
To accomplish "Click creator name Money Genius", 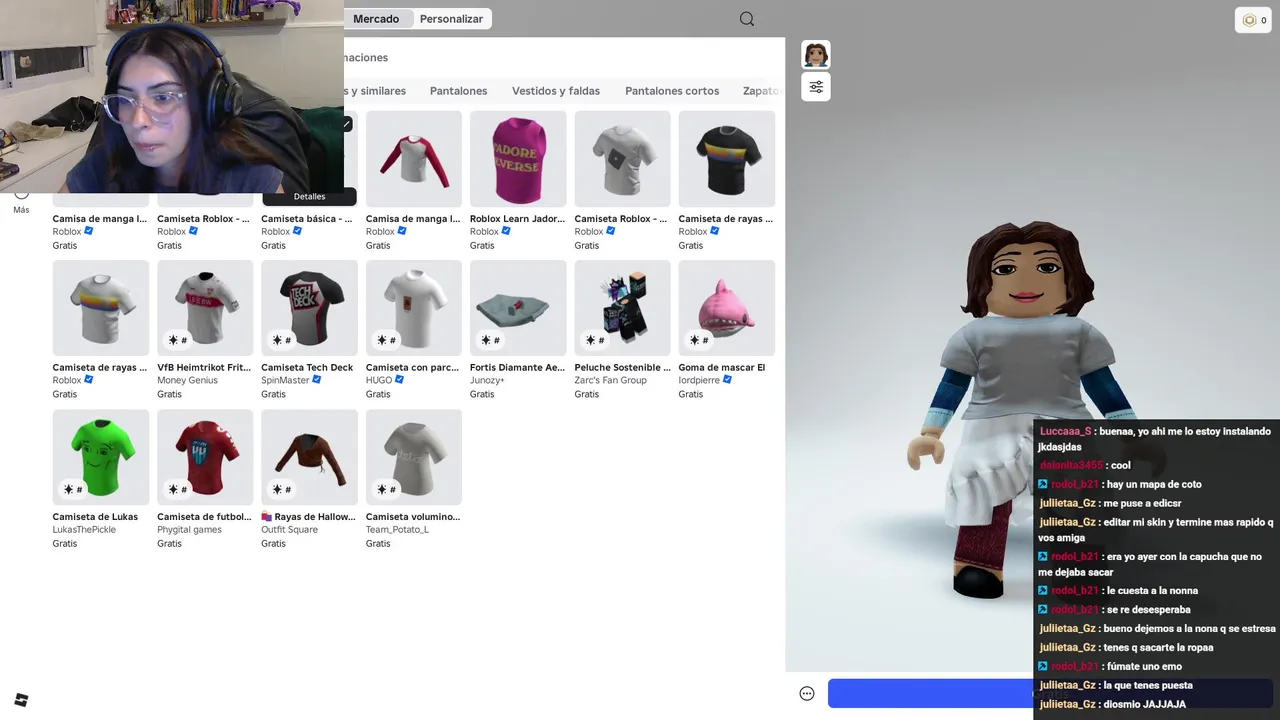I will point(187,380).
